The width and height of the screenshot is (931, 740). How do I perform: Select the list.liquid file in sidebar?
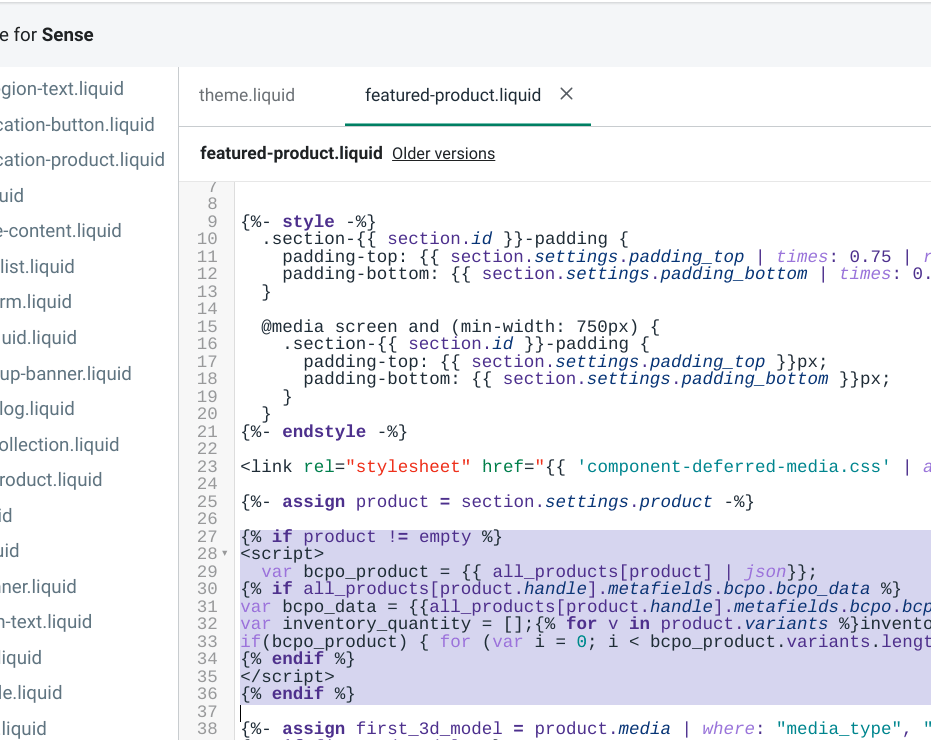point(37,267)
